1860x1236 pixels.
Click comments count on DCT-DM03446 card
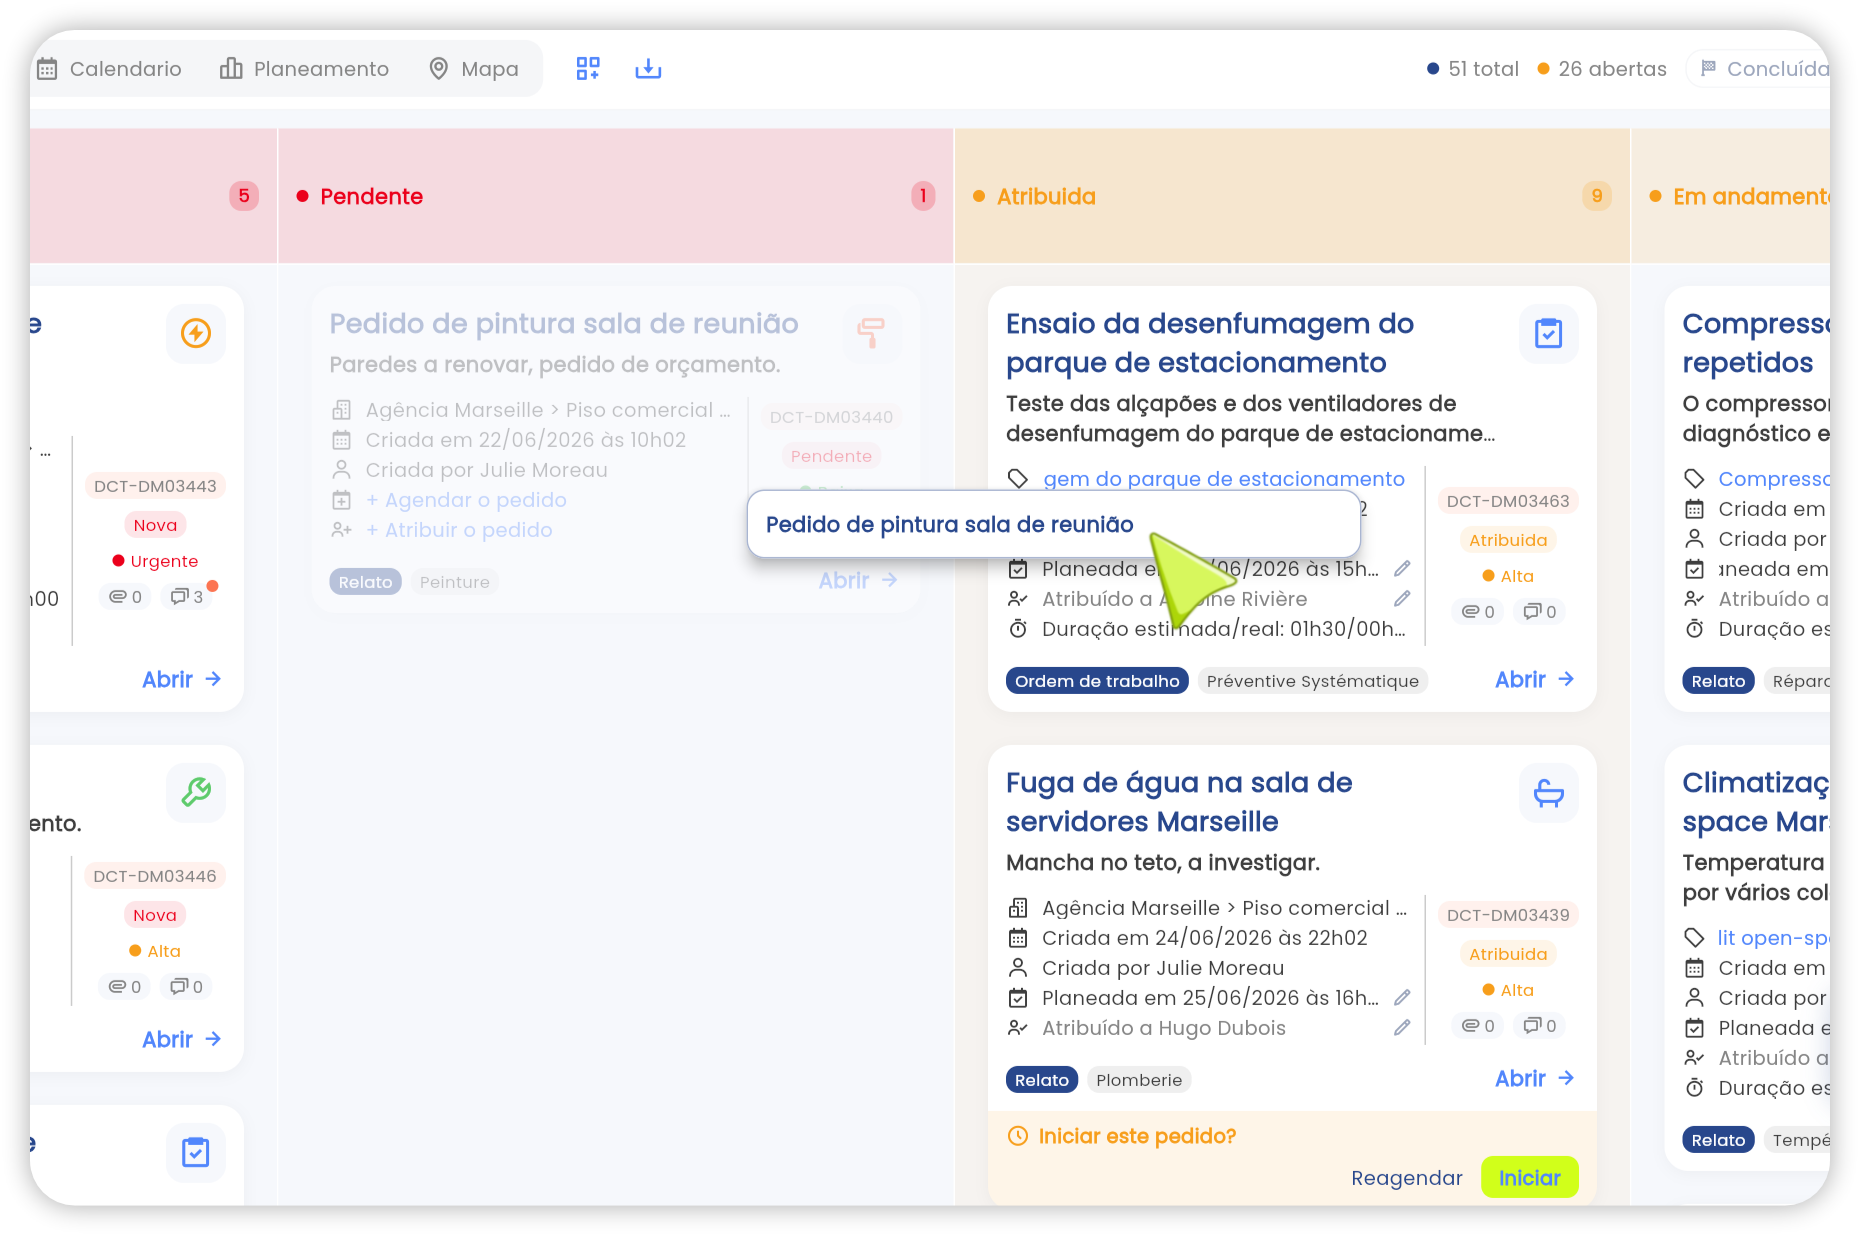point(187,987)
